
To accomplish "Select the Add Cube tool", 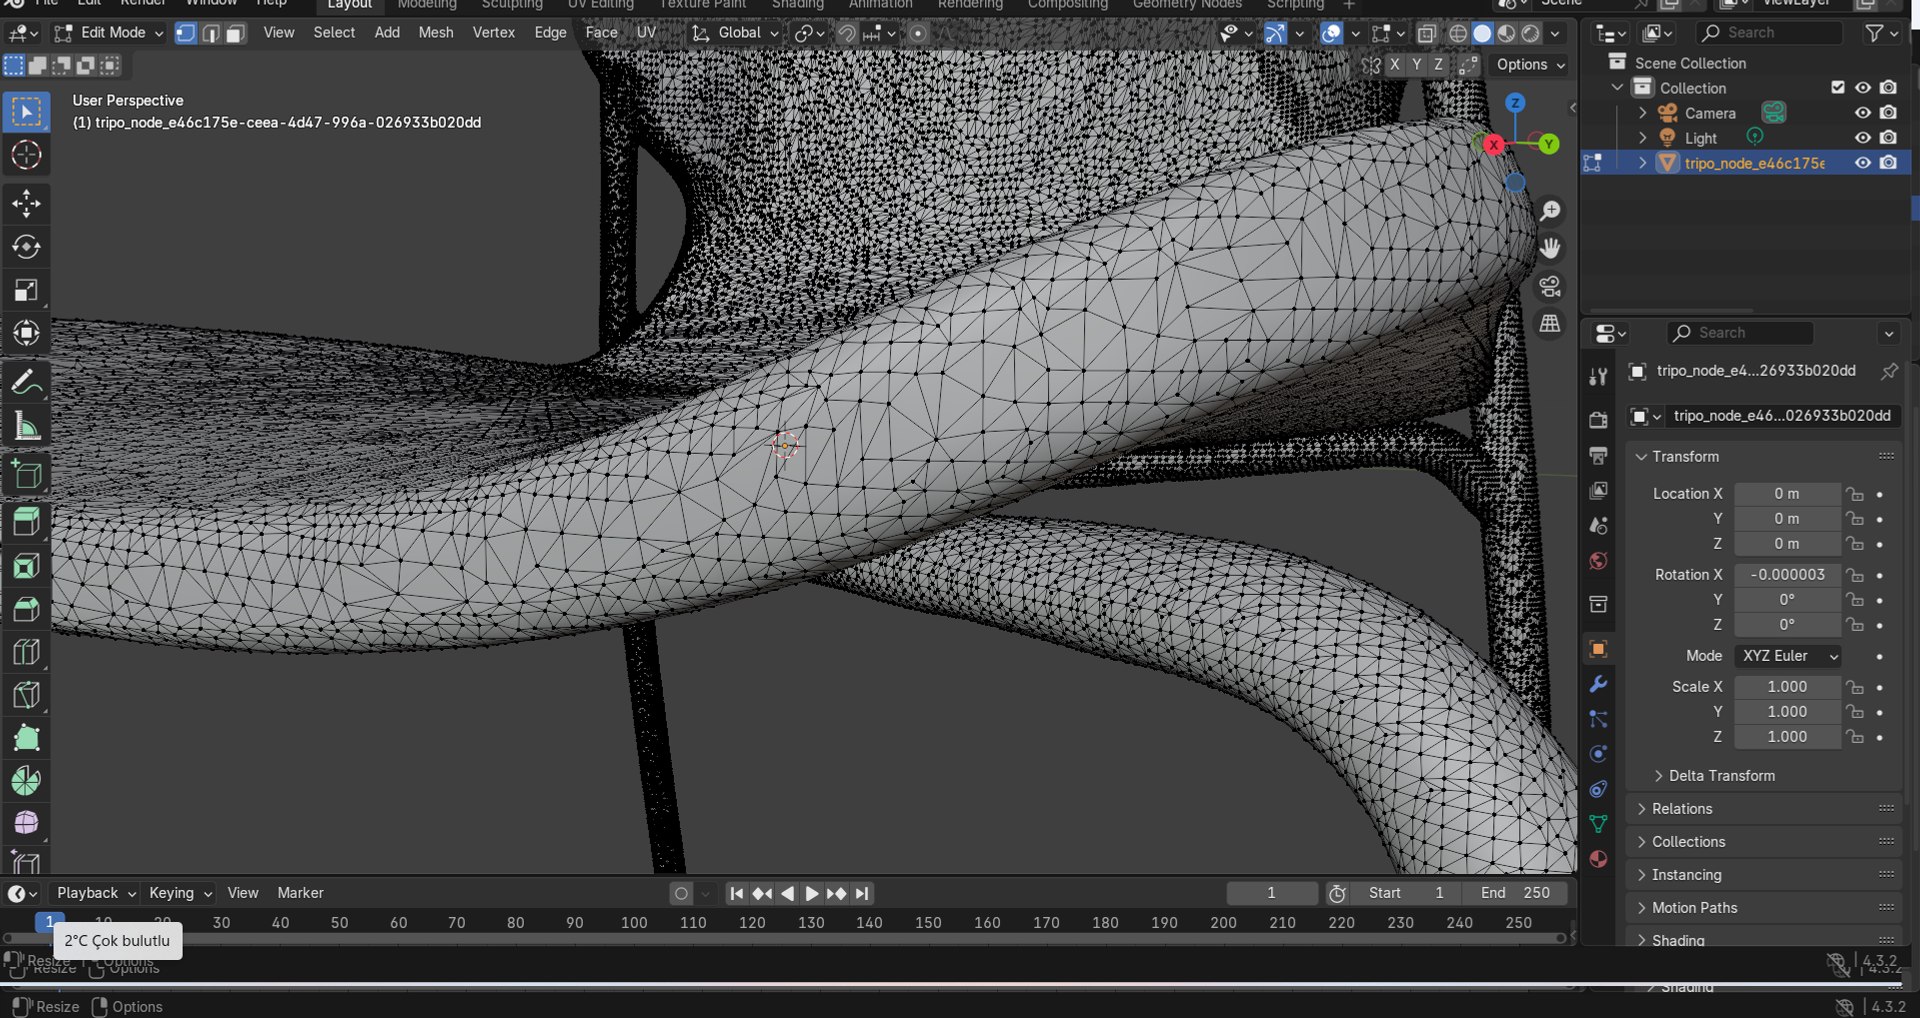I will click(x=26, y=474).
